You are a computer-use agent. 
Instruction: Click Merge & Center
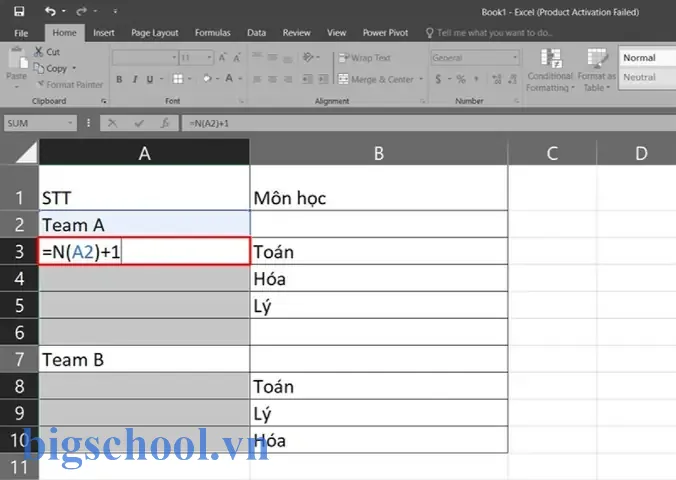click(375, 79)
